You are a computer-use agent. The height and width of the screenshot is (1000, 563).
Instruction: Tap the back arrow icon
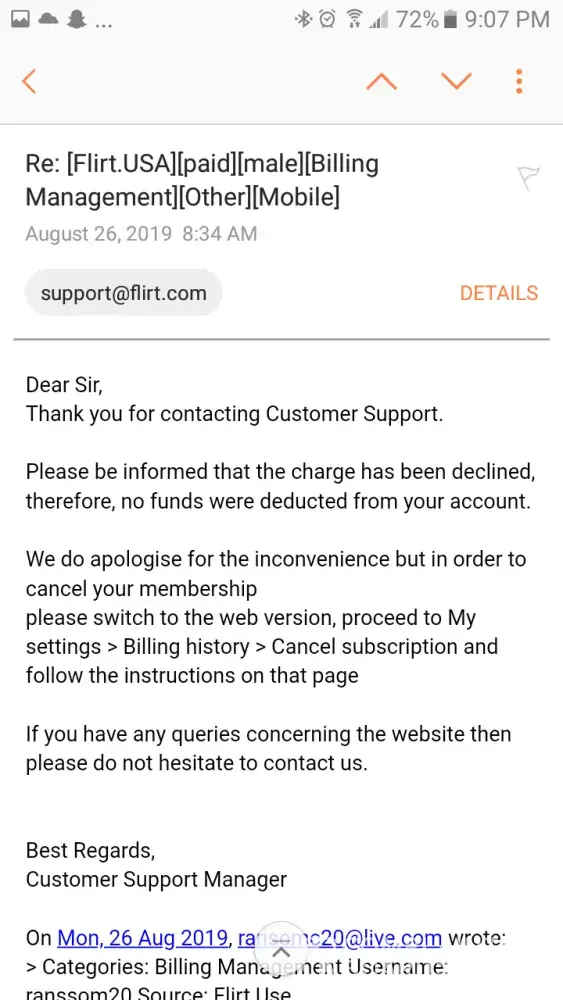pyautogui.click(x=29, y=82)
